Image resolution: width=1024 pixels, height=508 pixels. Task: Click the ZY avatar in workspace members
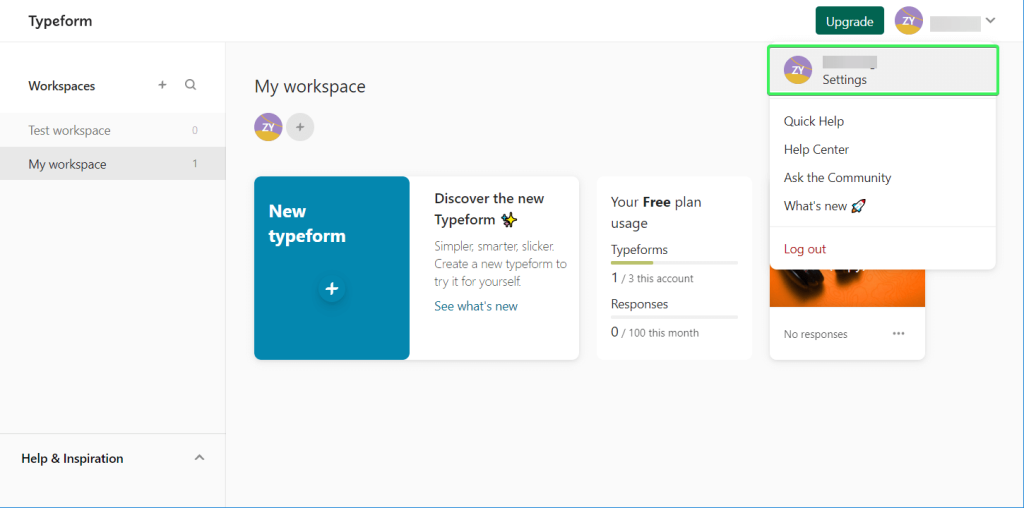268,127
